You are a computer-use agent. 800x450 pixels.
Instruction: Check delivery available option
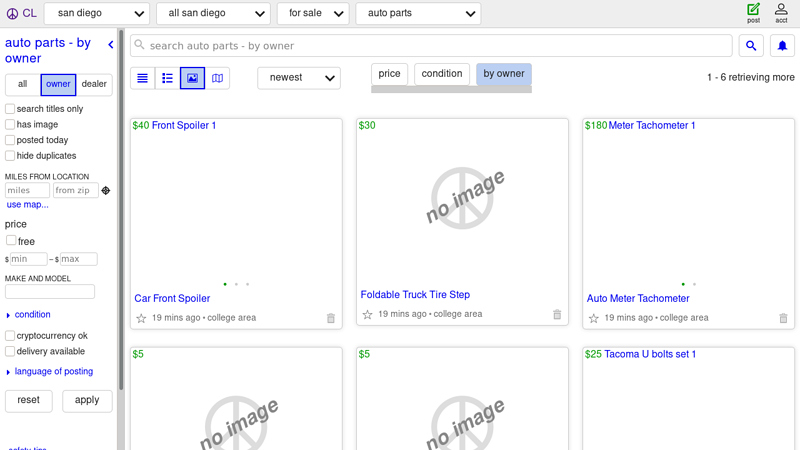[x=10, y=351]
